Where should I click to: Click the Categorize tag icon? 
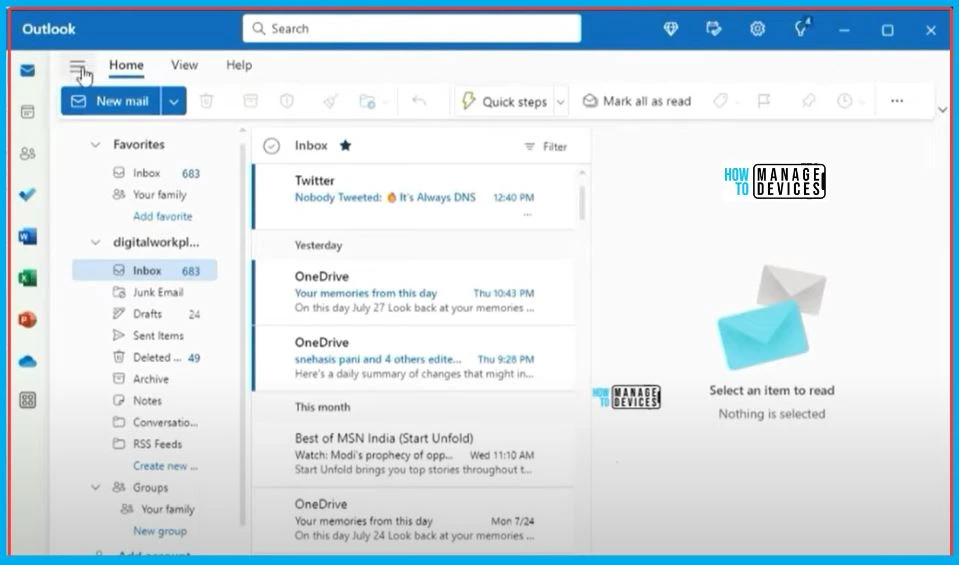pos(720,101)
